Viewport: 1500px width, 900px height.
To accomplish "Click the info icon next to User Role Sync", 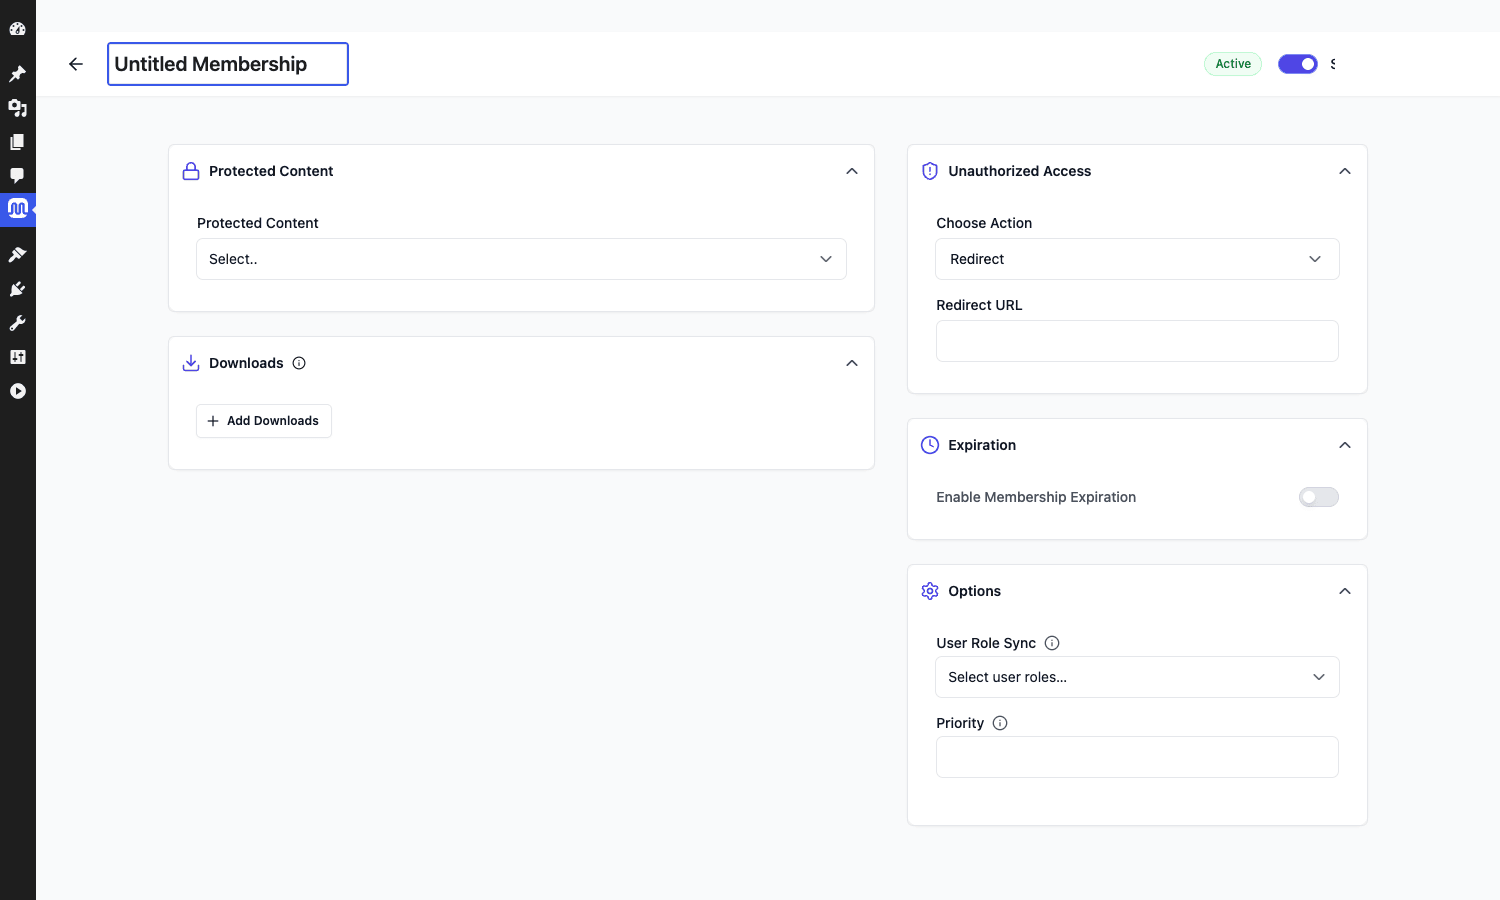I will pyautogui.click(x=1052, y=643).
